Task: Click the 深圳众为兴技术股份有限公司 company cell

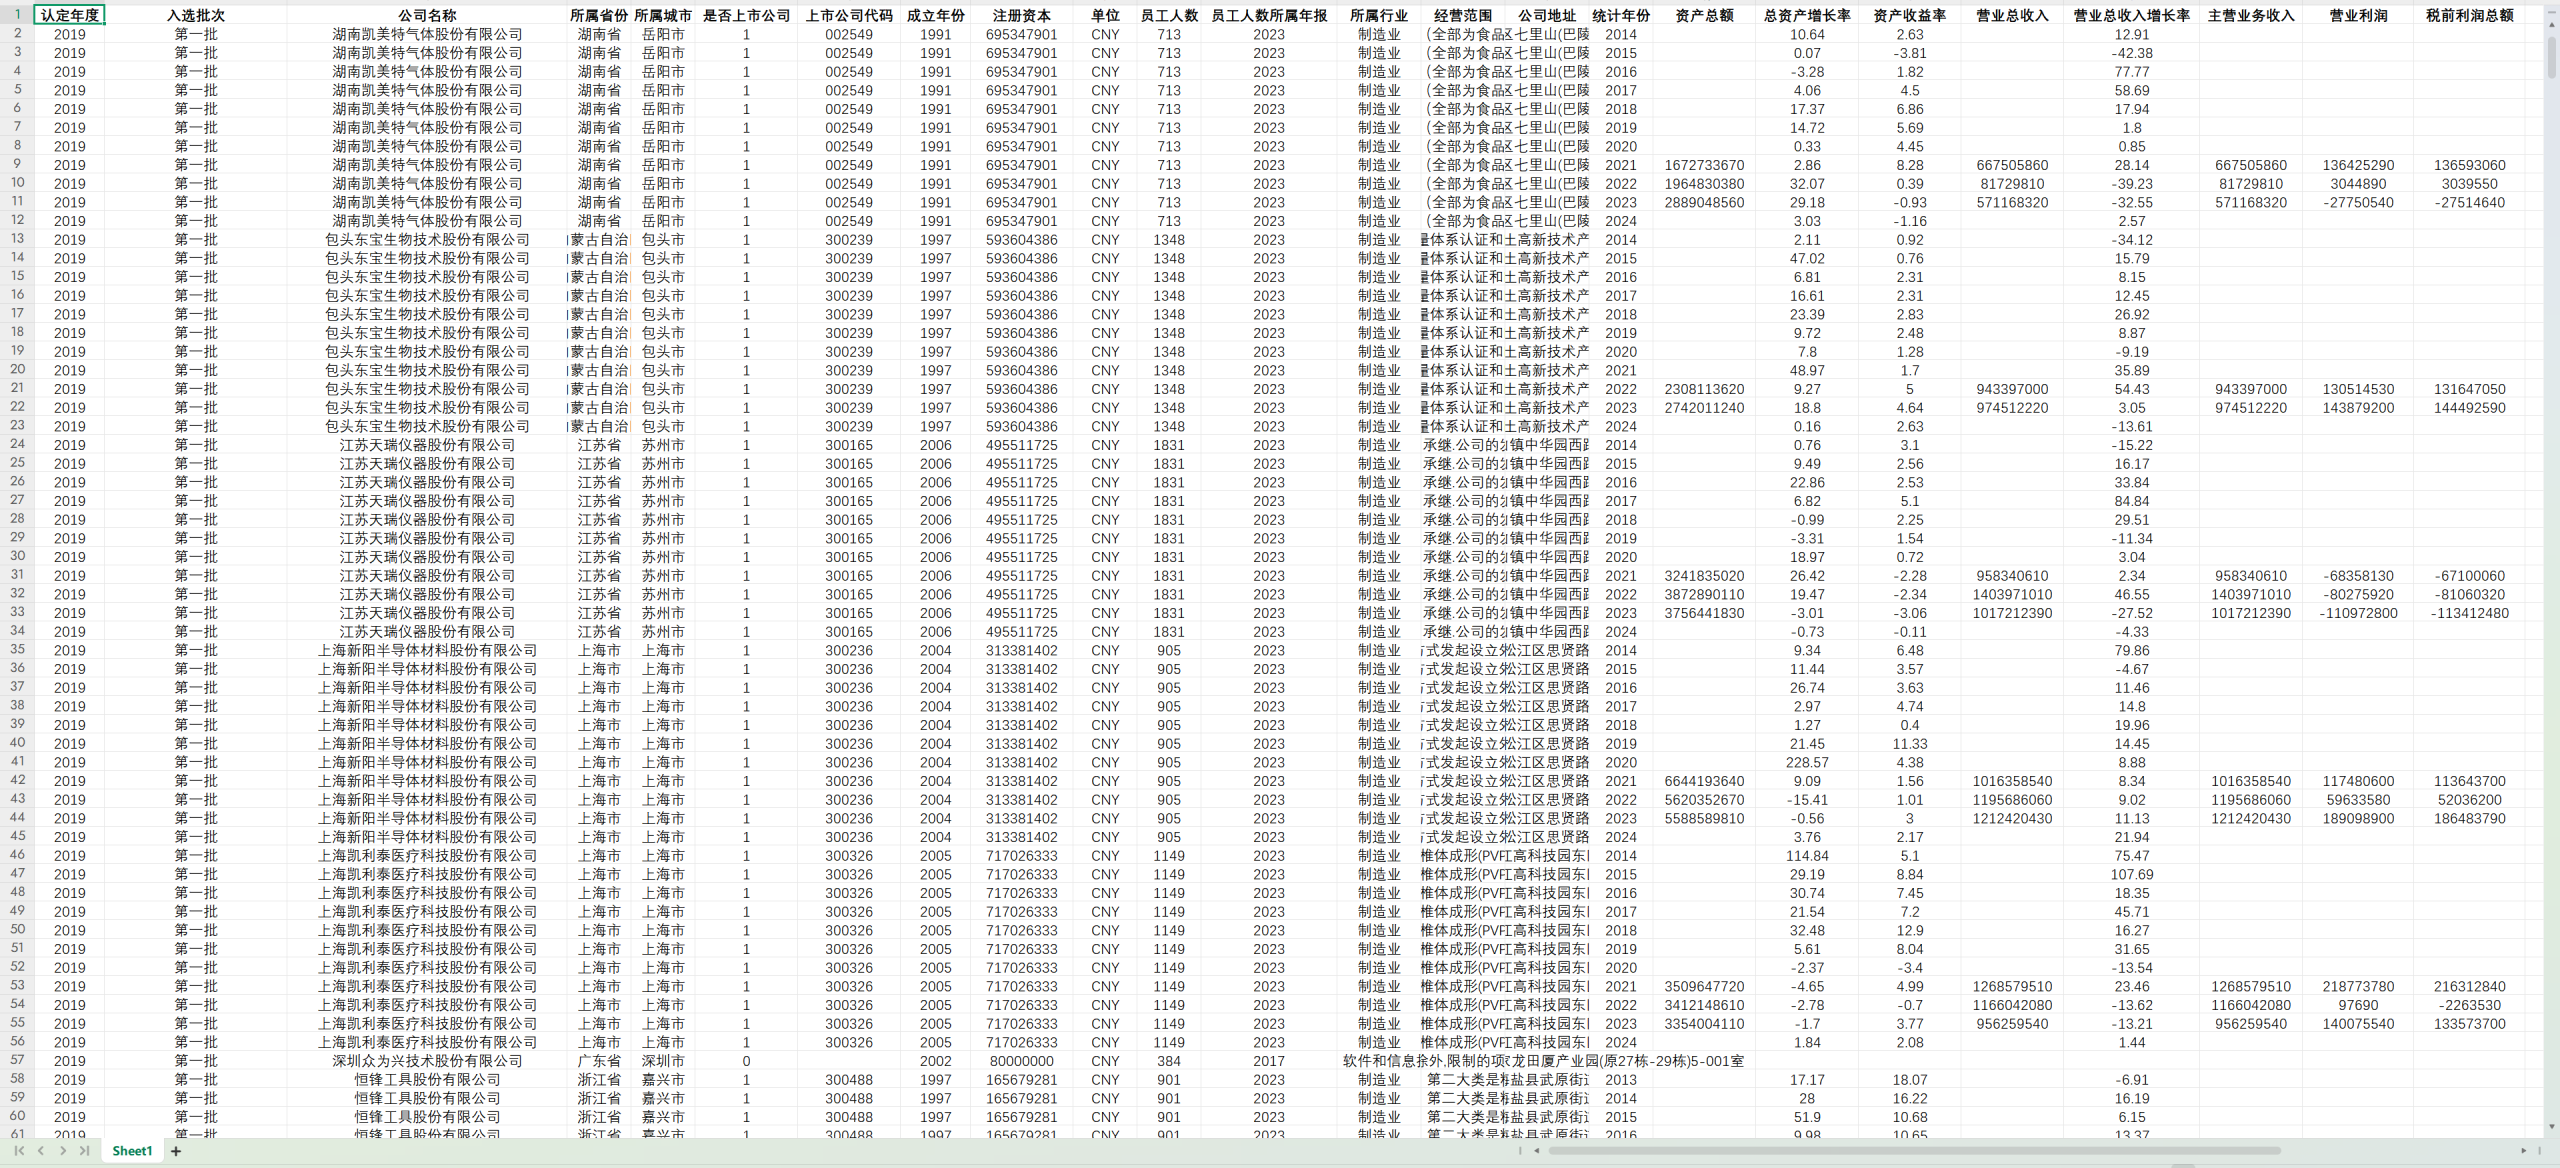Action: click(427, 1061)
